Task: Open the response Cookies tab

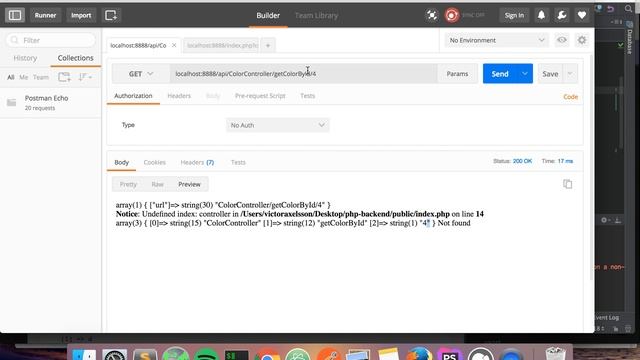Action: pos(154,162)
